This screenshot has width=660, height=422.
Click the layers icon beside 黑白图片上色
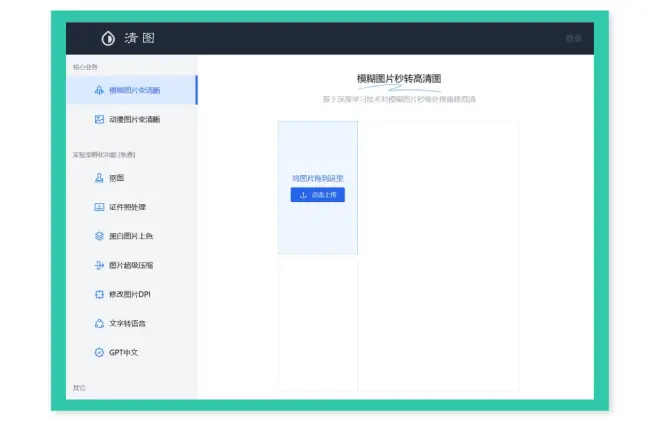[99, 236]
